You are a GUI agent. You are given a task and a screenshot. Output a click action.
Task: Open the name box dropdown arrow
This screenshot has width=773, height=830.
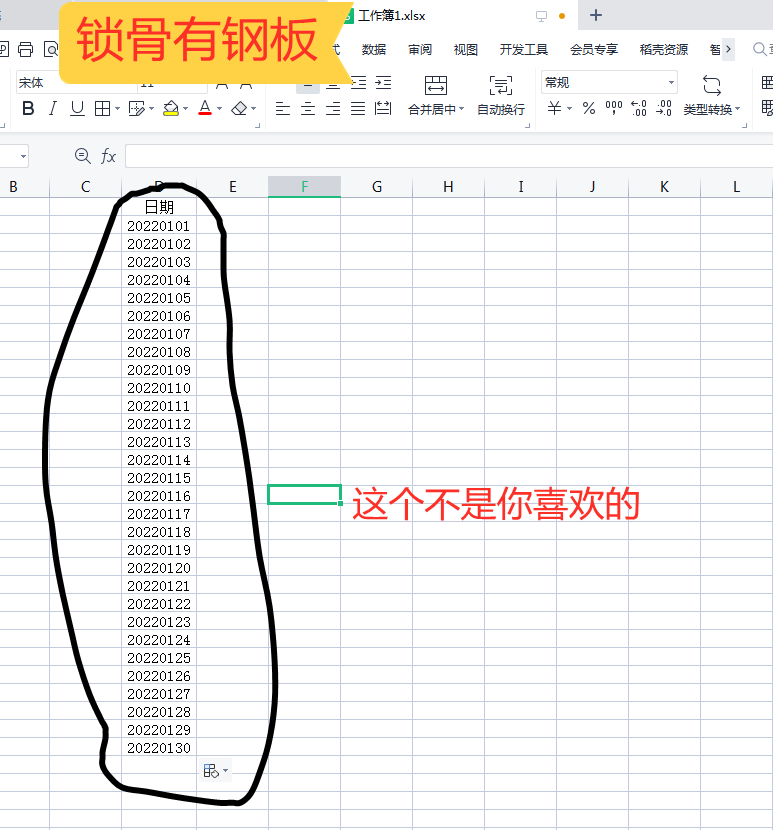pos(23,156)
